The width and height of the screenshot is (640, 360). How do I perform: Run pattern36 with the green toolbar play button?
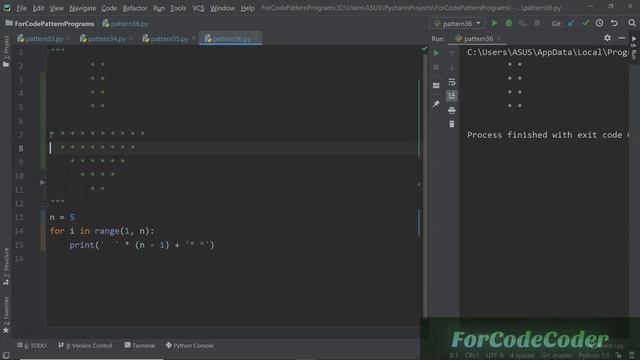494,23
